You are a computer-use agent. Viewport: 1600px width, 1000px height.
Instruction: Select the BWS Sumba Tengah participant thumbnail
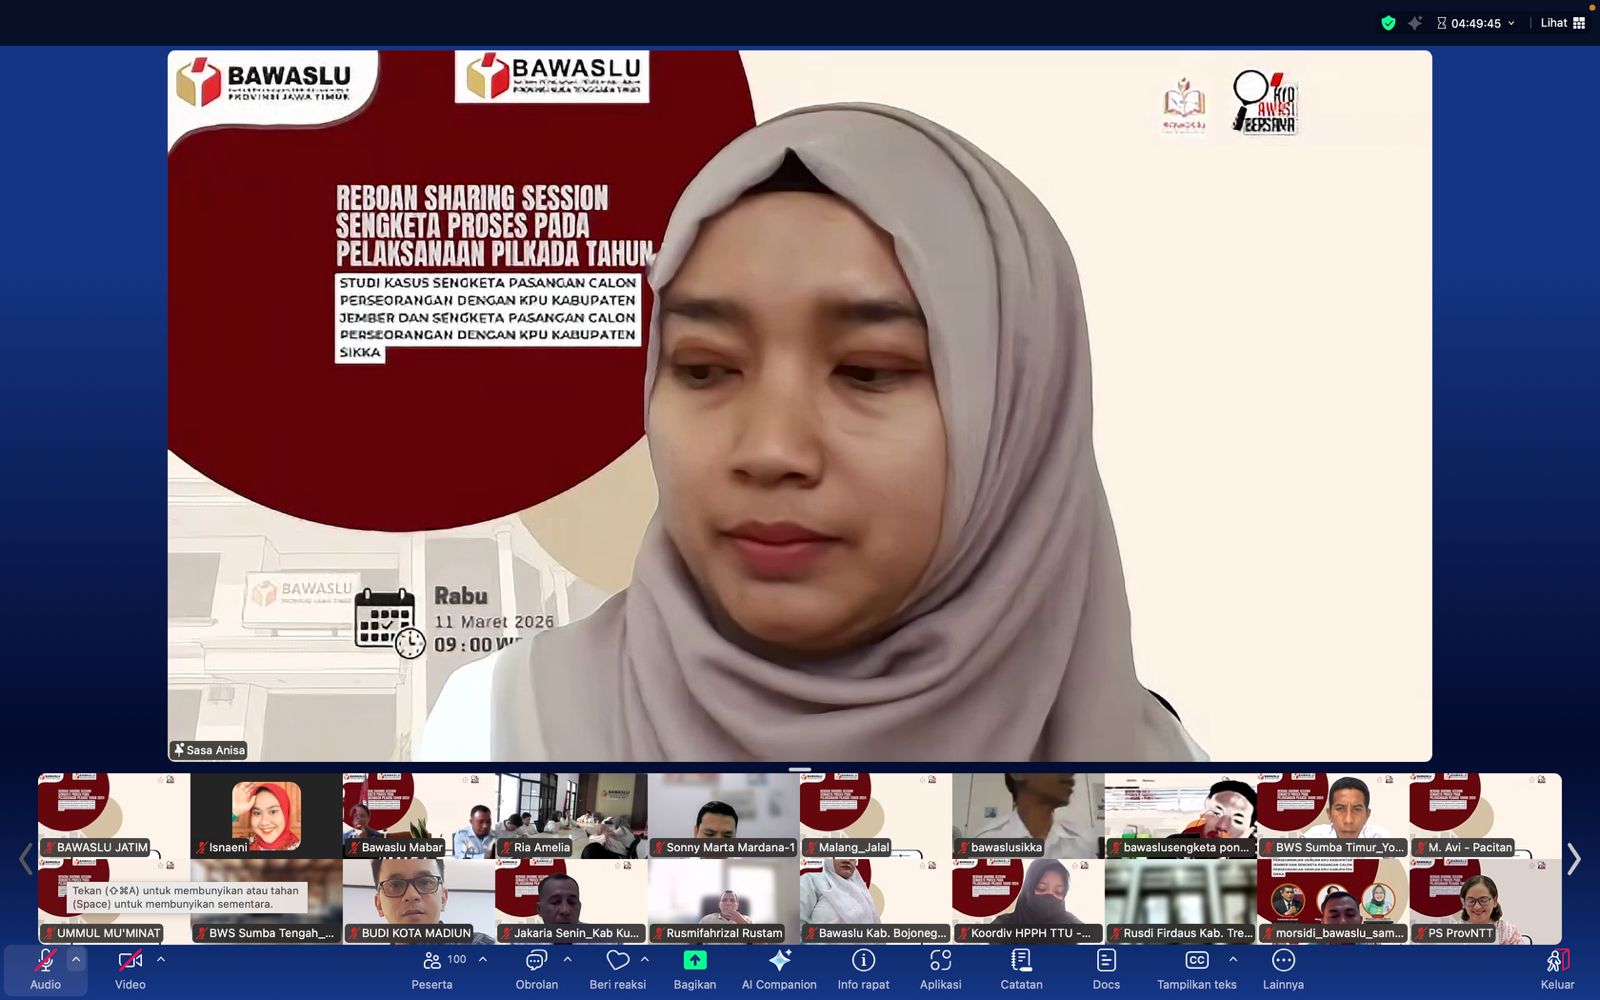coord(266,901)
